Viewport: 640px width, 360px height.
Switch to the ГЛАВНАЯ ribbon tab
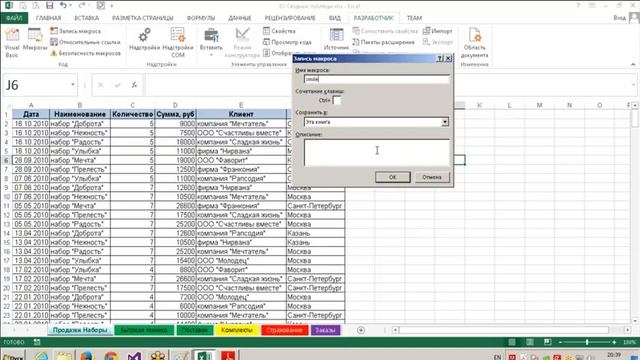pos(48,18)
